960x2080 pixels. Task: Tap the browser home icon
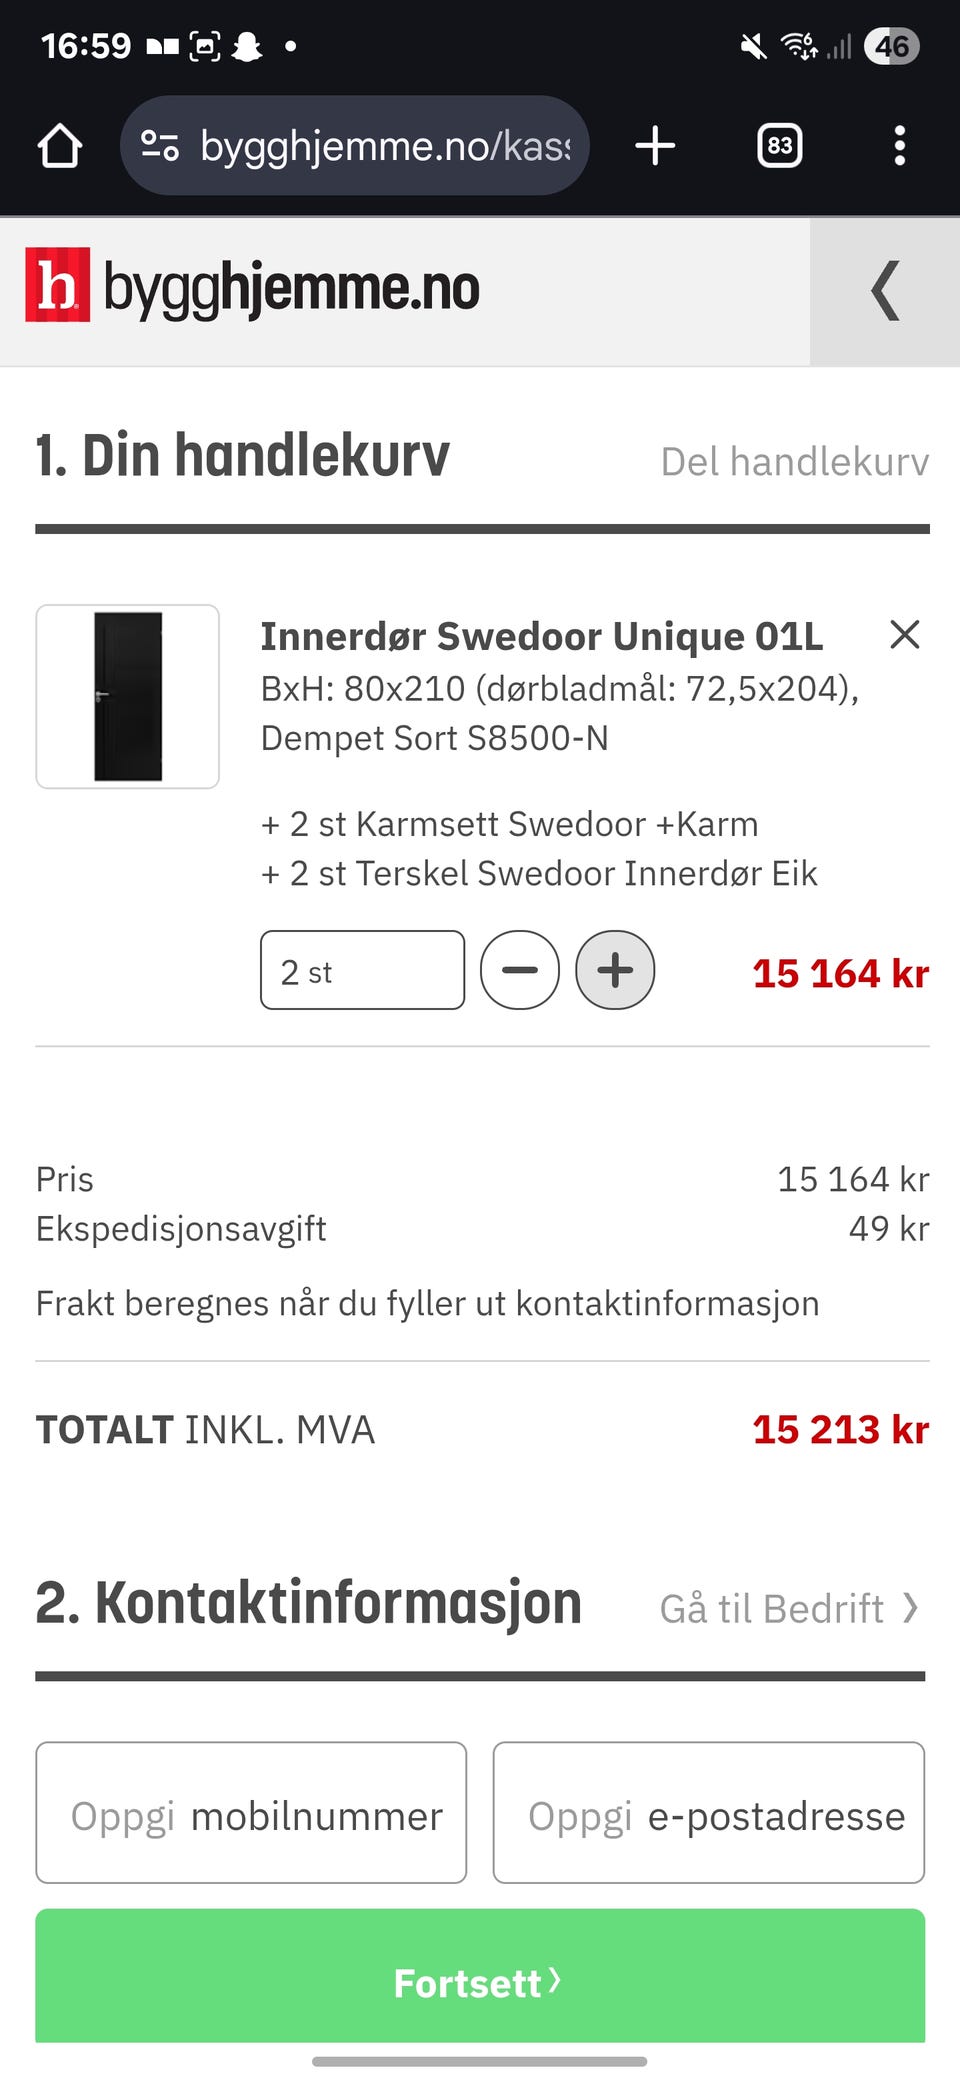(60, 146)
